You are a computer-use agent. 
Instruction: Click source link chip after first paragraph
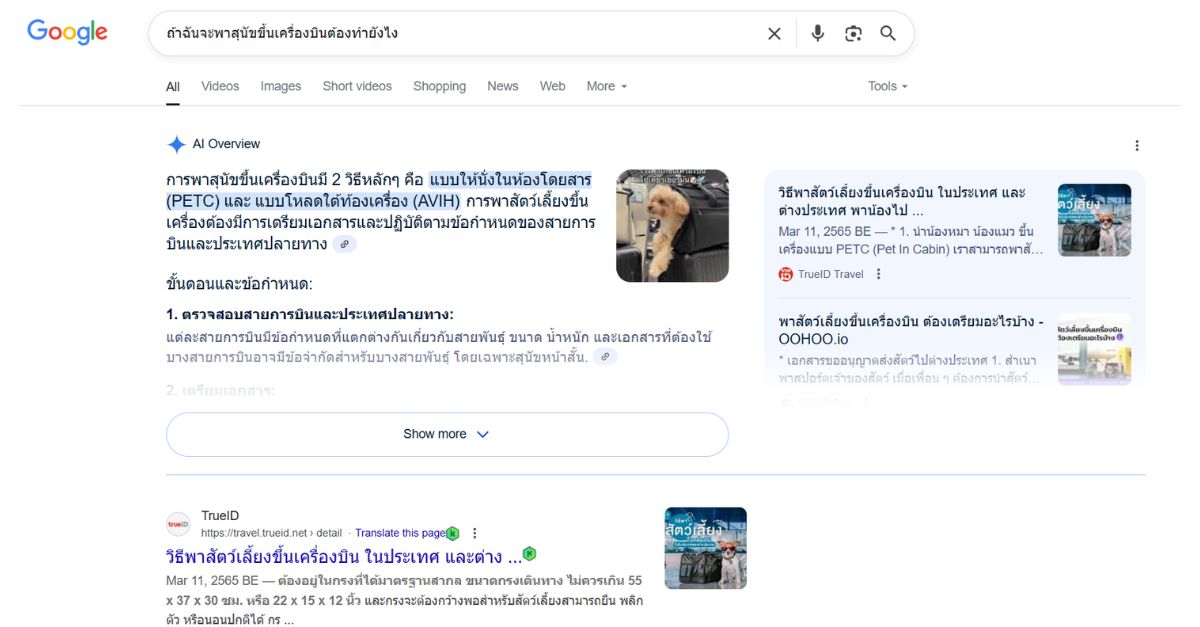tap(345, 244)
